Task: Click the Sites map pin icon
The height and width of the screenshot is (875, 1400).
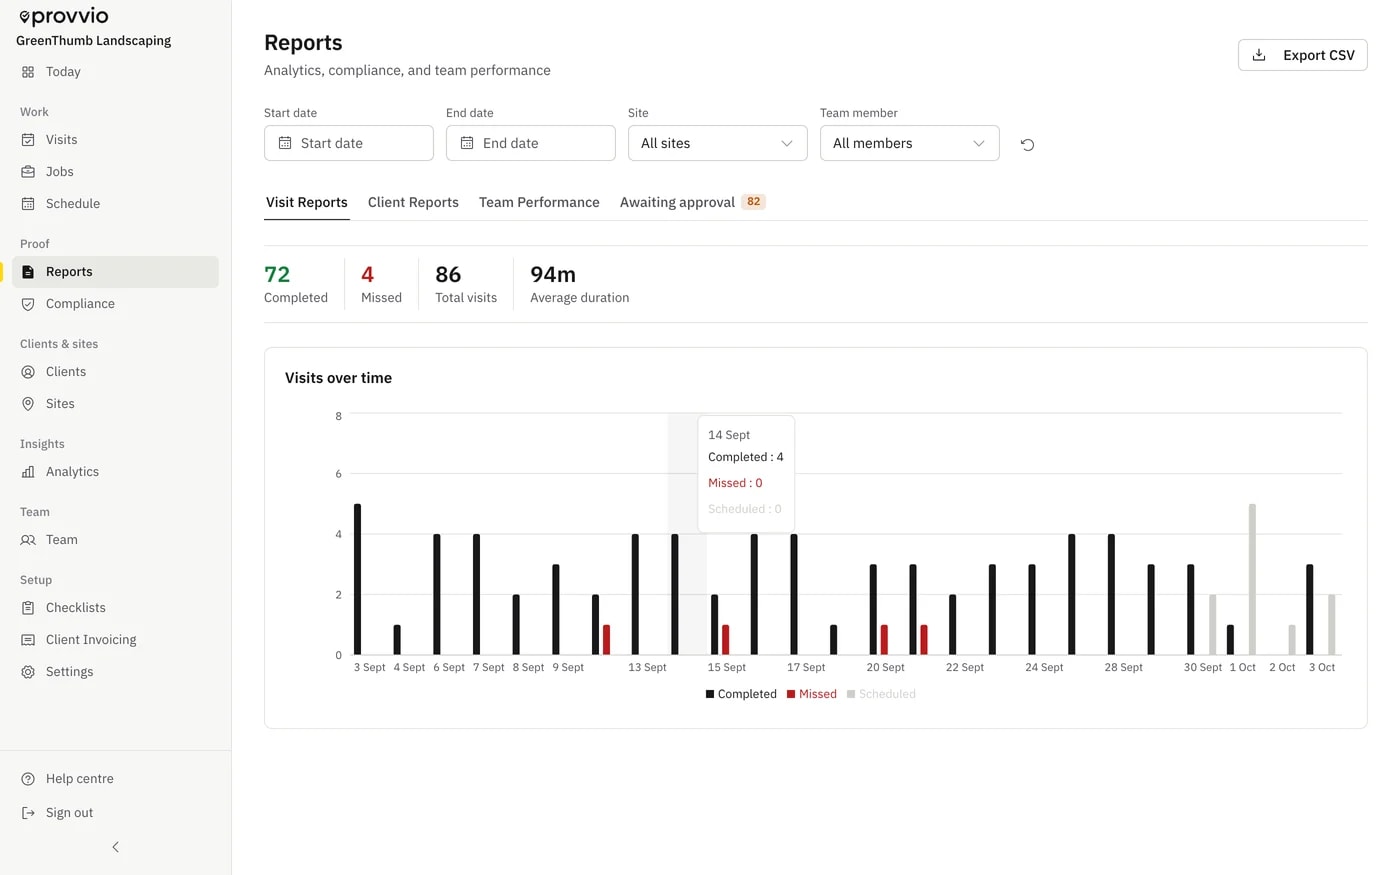Action: pos(28,404)
